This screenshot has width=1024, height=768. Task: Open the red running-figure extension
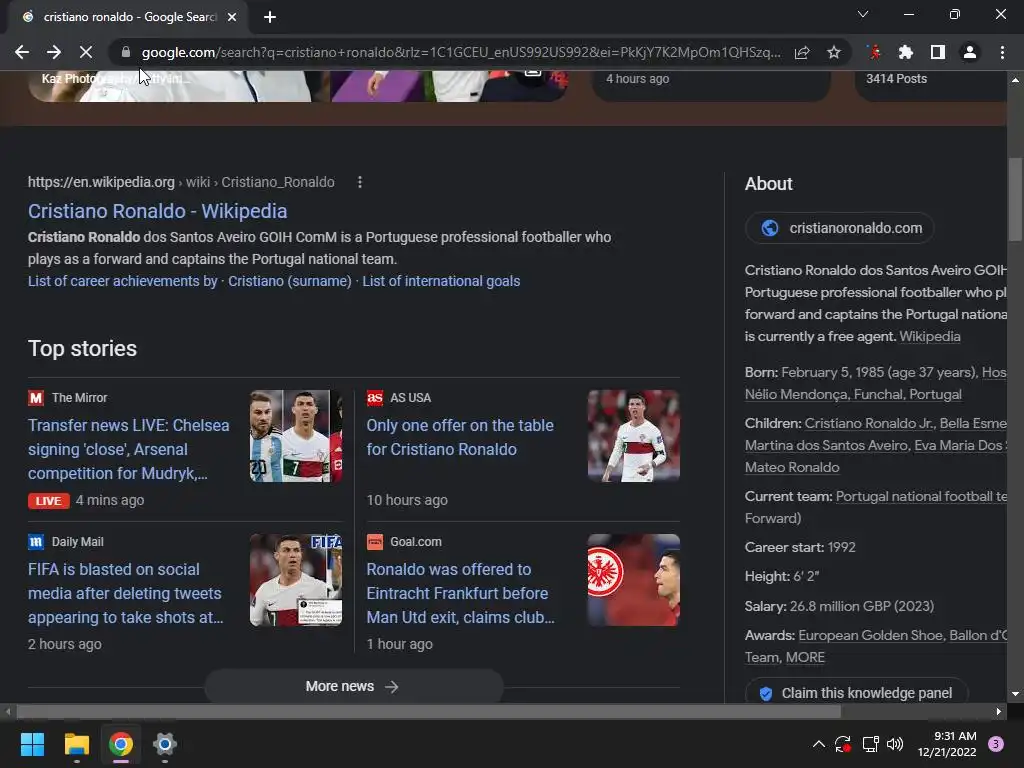point(874,52)
